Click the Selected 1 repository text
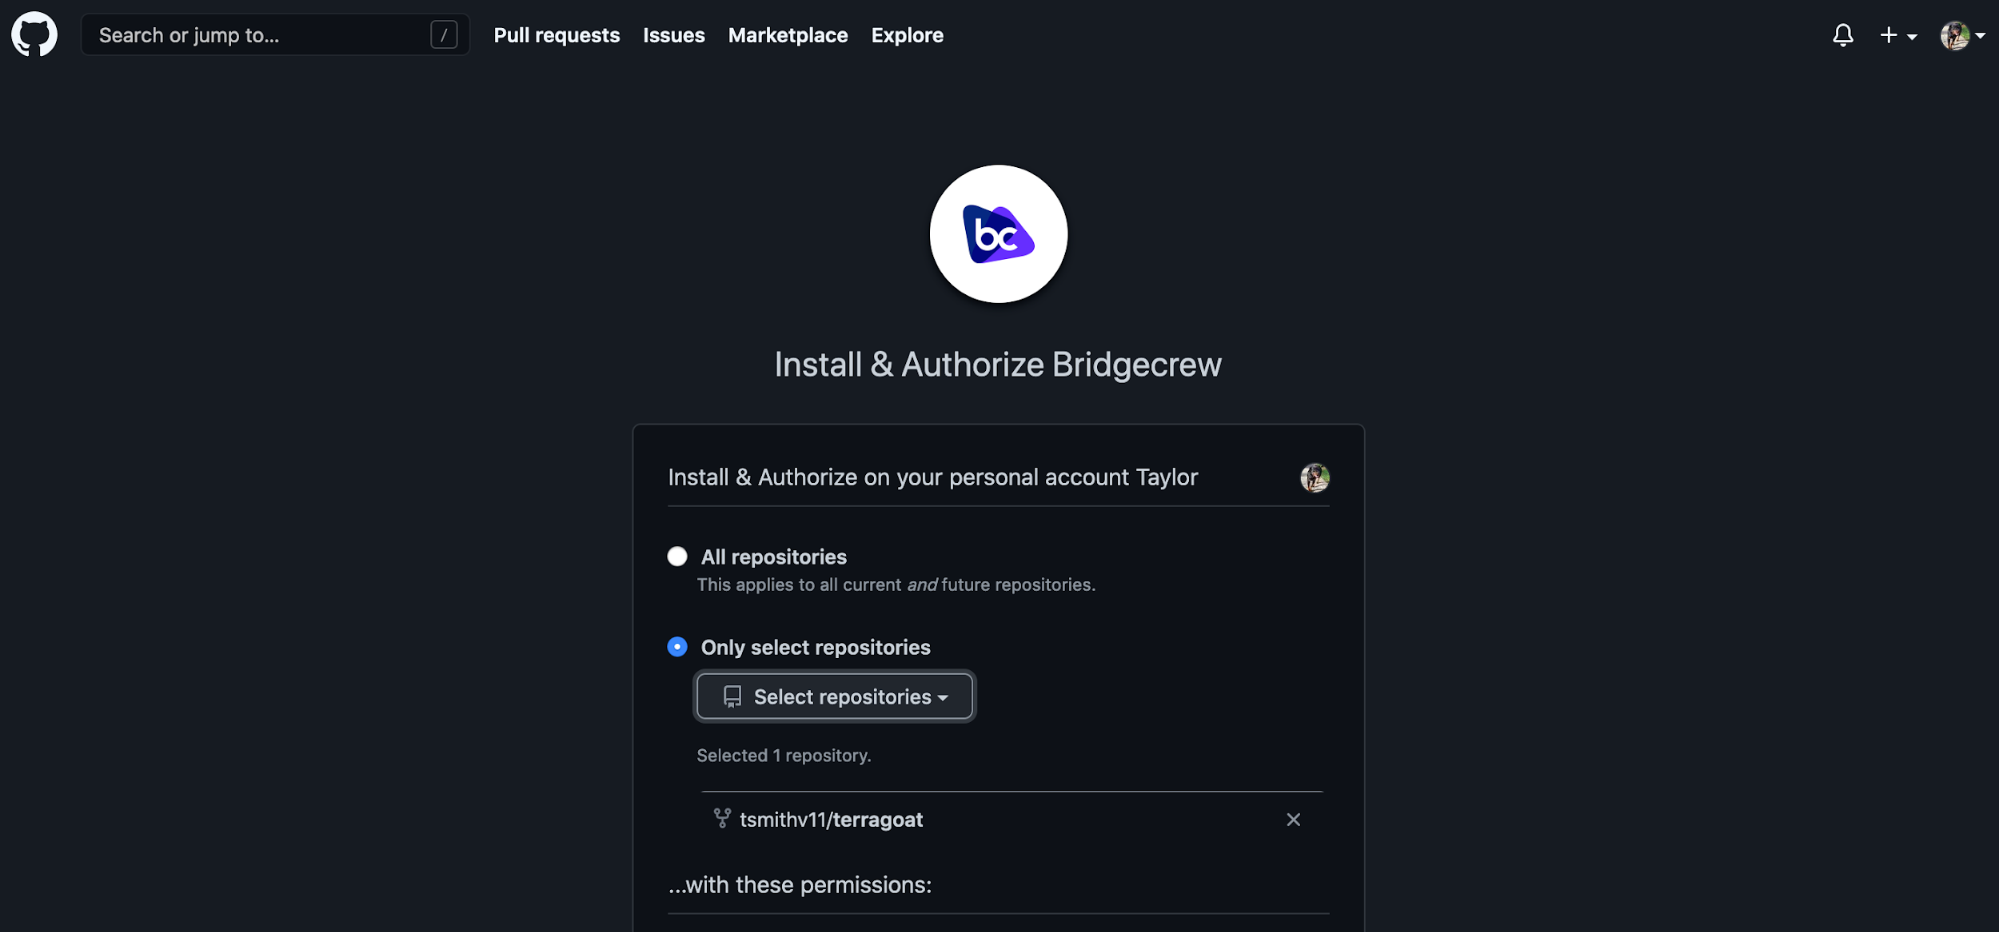This screenshot has height=932, width=1999. [784, 755]
